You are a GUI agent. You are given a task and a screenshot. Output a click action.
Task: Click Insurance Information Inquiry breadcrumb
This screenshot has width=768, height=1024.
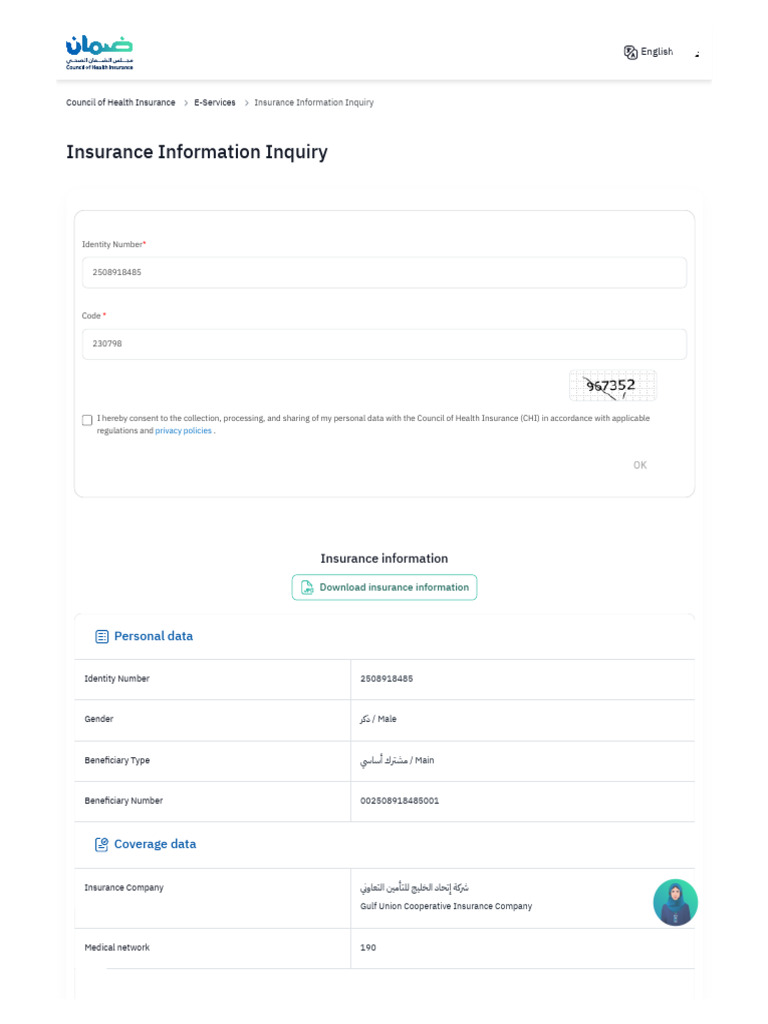coord(314,103)
